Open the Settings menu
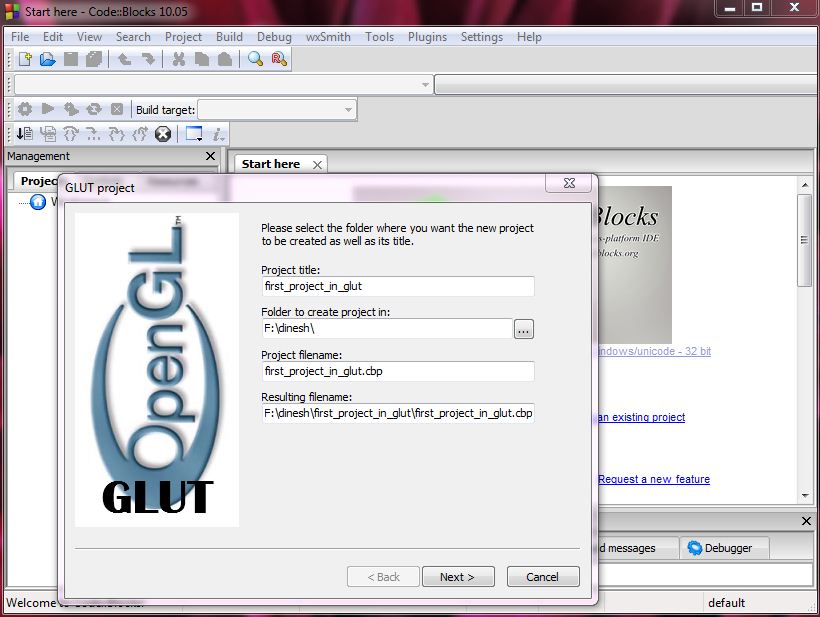 click(x=482, y=37)
